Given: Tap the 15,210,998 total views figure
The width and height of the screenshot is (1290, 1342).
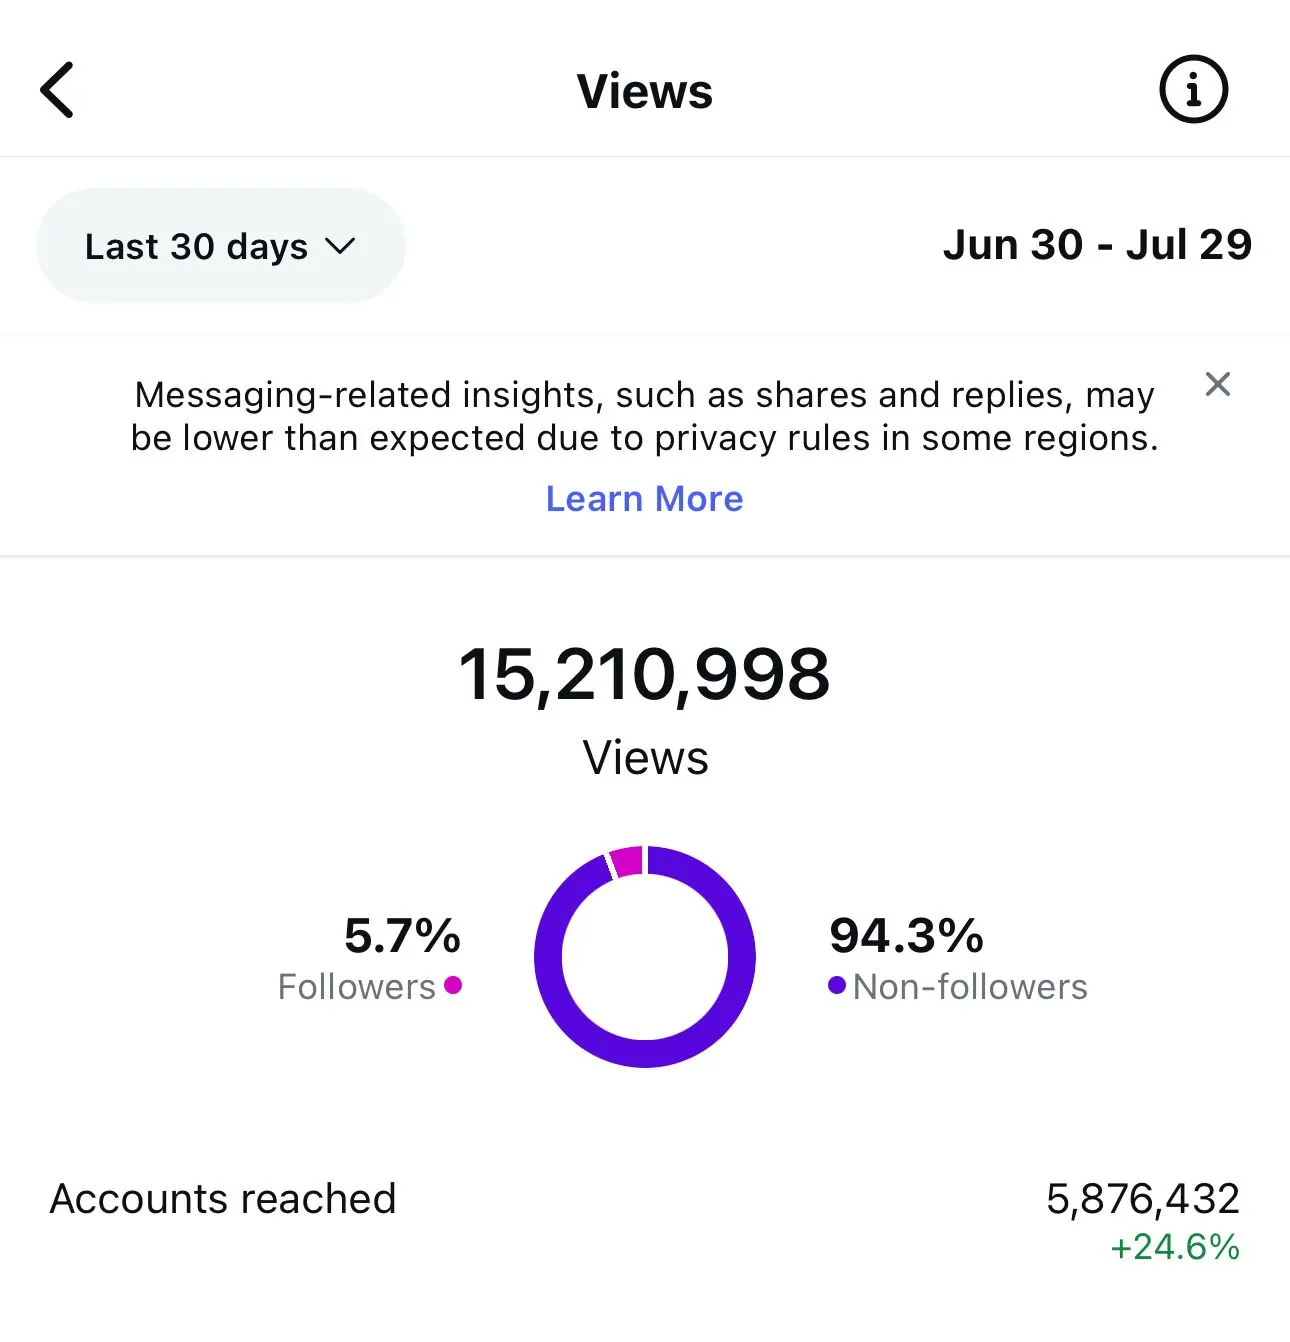Looking at the screenshot, I should pyautogui.click(x=645, y=674).
